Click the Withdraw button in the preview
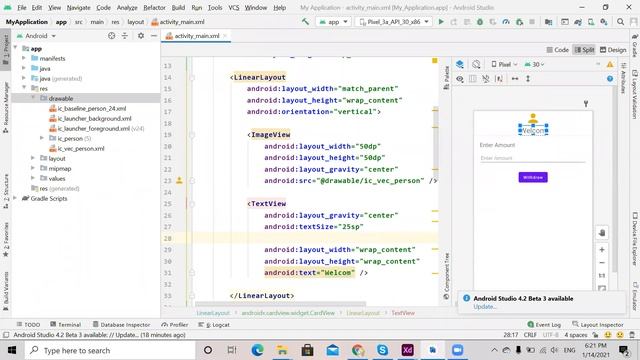The width and height of the screenshot is (640, 360). pyautogui.click(x=533, y=177)
